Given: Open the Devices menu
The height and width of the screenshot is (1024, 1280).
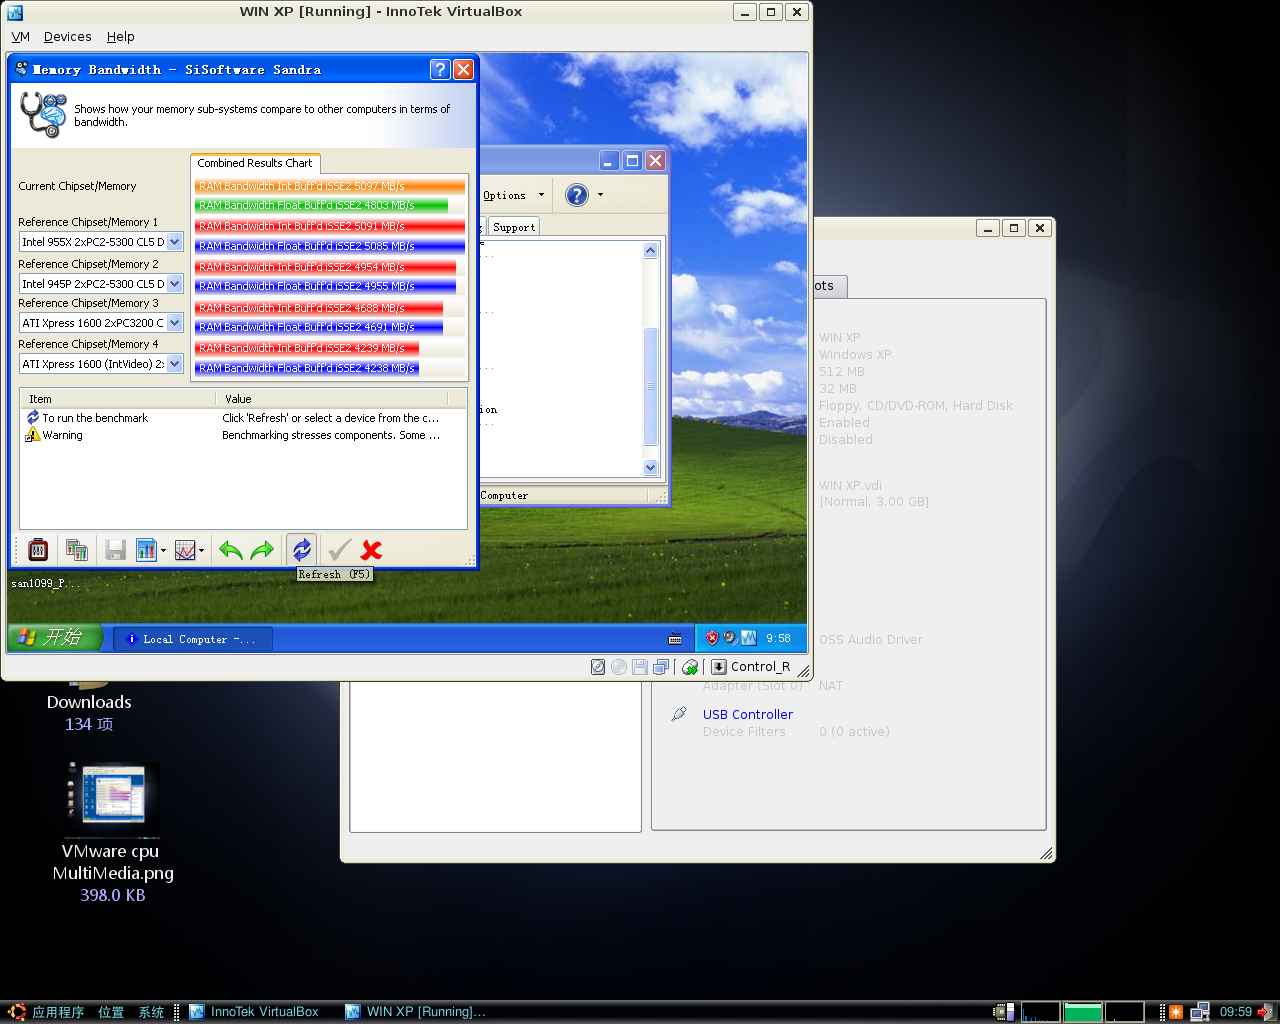Looking at the screenshot, I should coord(68,37).
